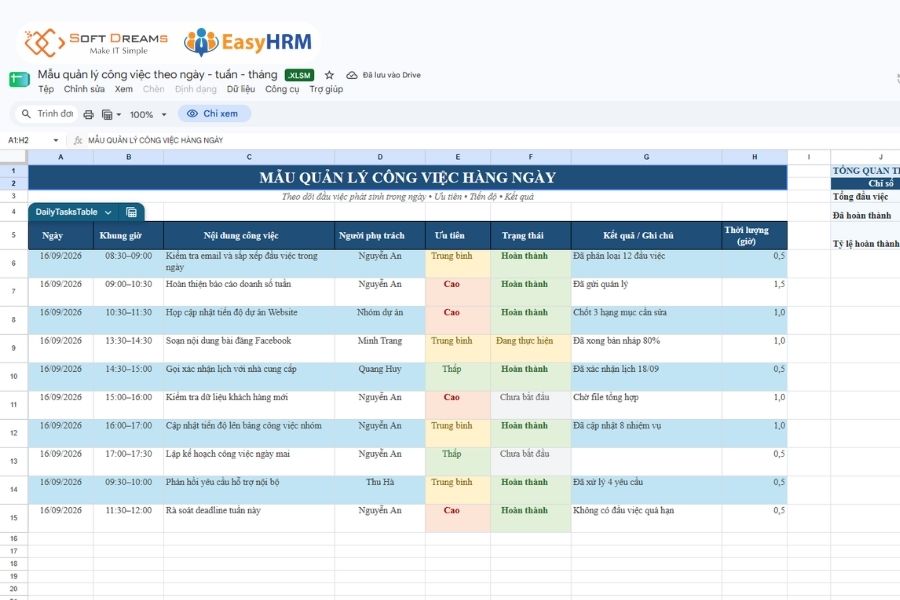Image resolution: width=900 pixels, height=600 pixels.
Task: Click the 'Đã xong bản nháp 80%' cell
Action: tap(646, 348)
